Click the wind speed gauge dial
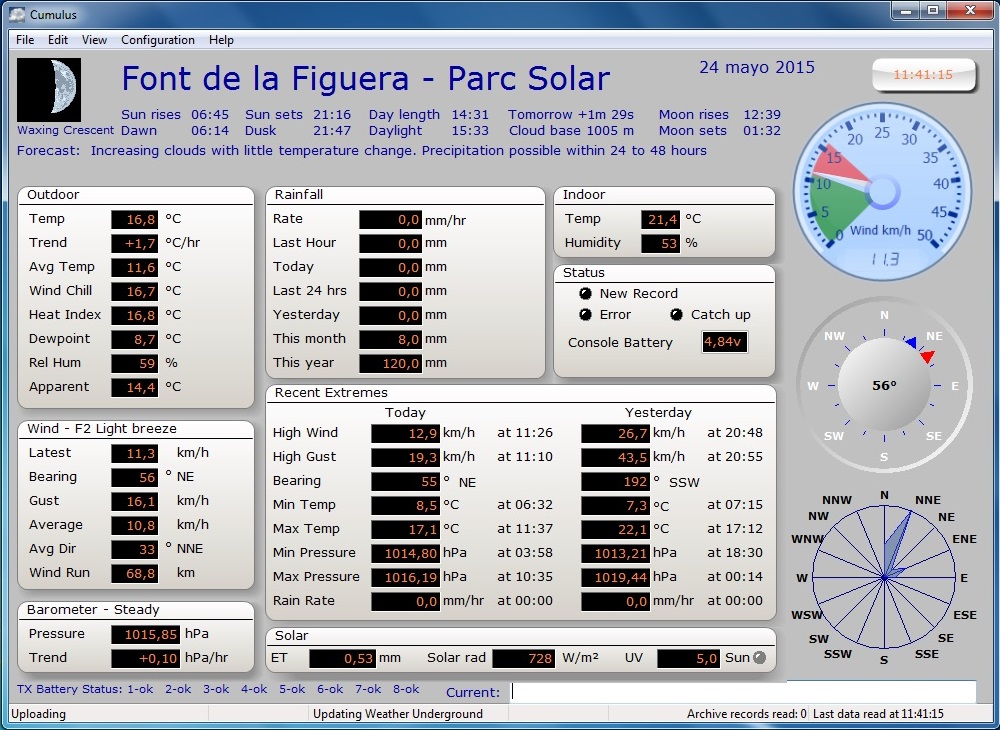Screen dimensions: 1000x730 point(883,191)
